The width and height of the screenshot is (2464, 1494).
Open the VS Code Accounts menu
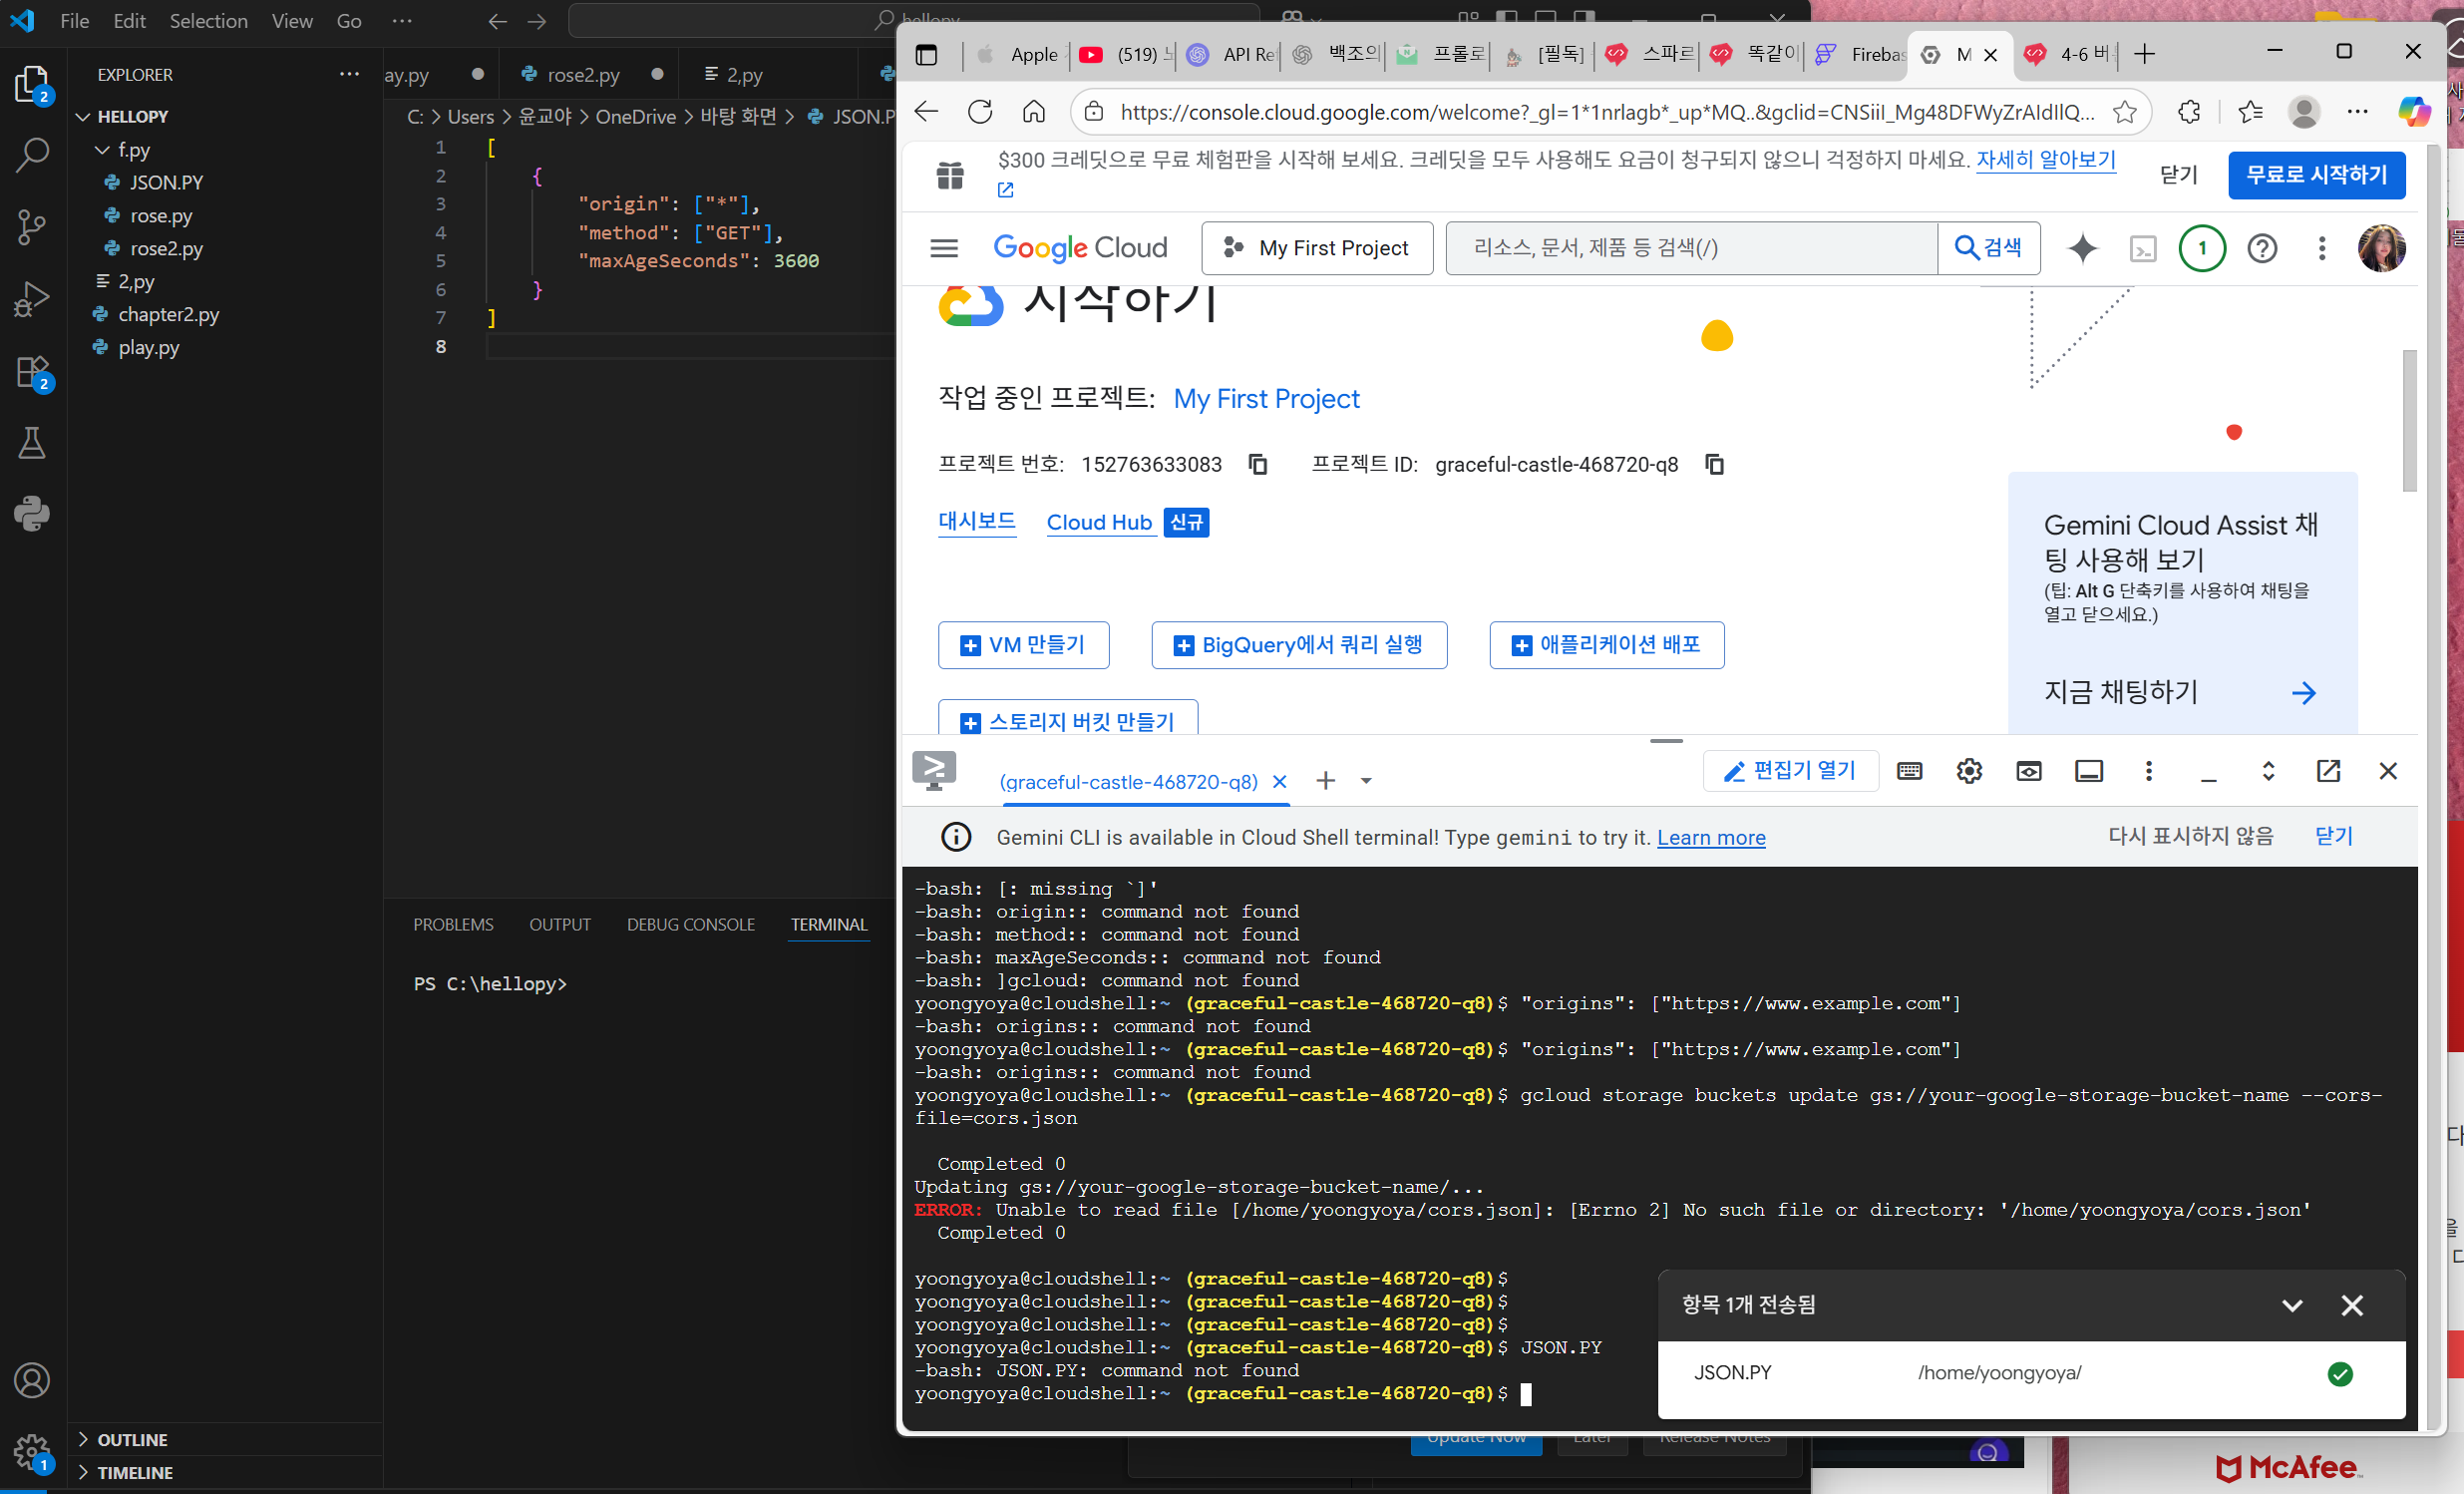[x=32, y=1380]
